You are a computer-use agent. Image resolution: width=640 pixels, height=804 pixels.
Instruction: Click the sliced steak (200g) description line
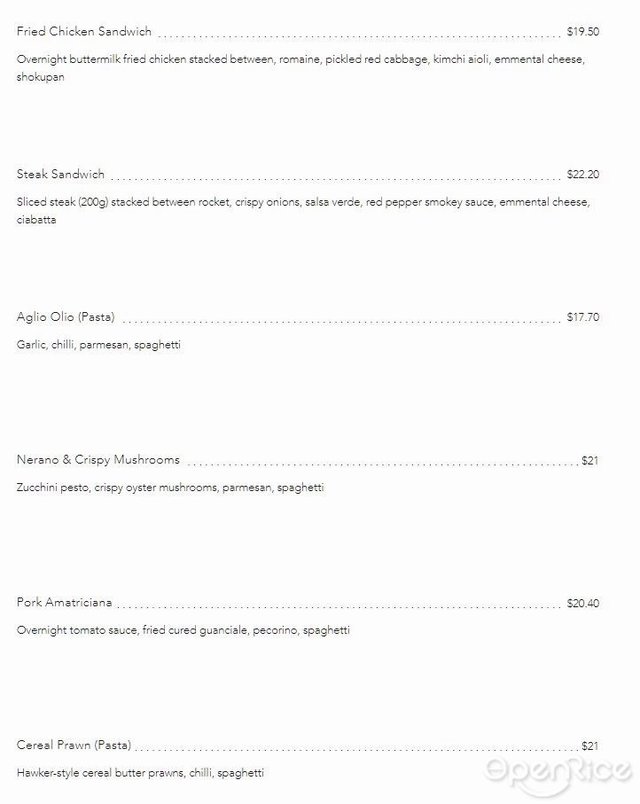coord(300,203)
